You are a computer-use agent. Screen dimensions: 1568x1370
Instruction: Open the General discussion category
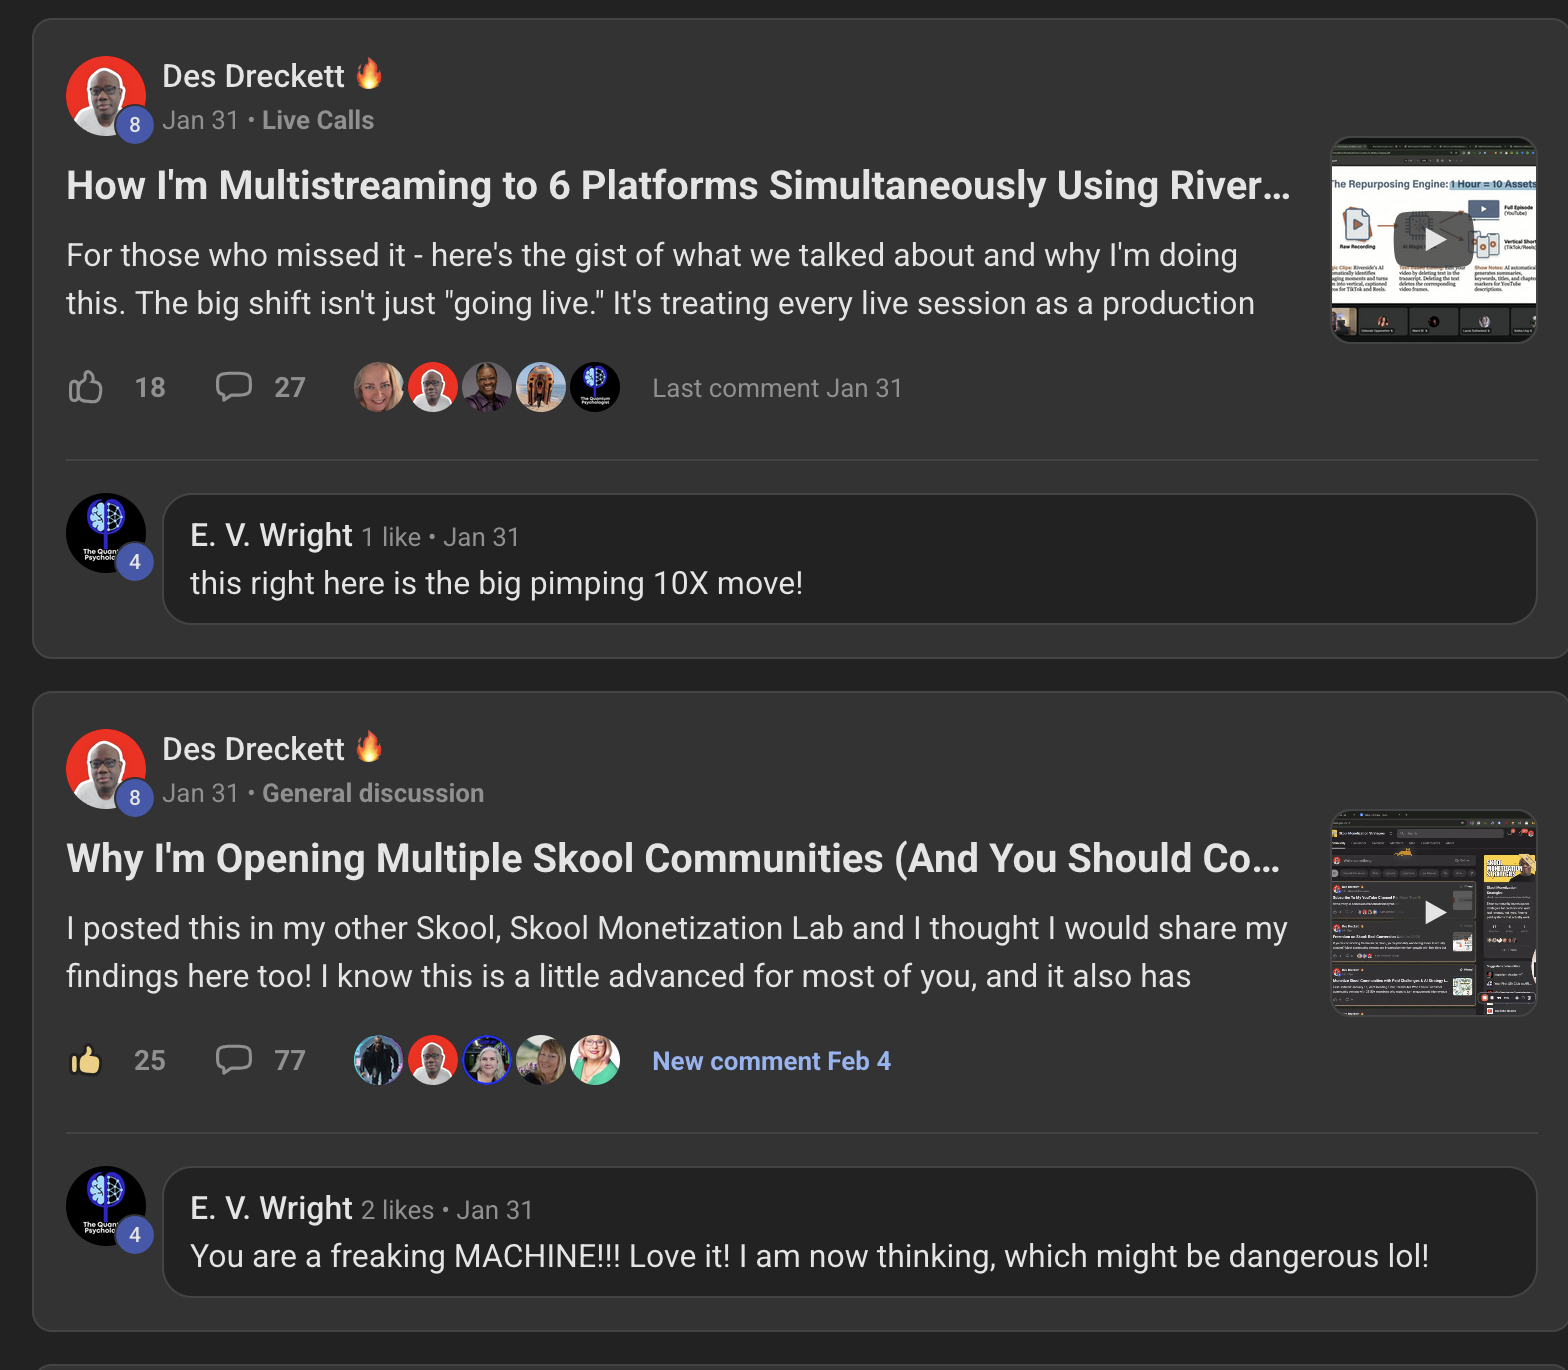pos(372,793)
